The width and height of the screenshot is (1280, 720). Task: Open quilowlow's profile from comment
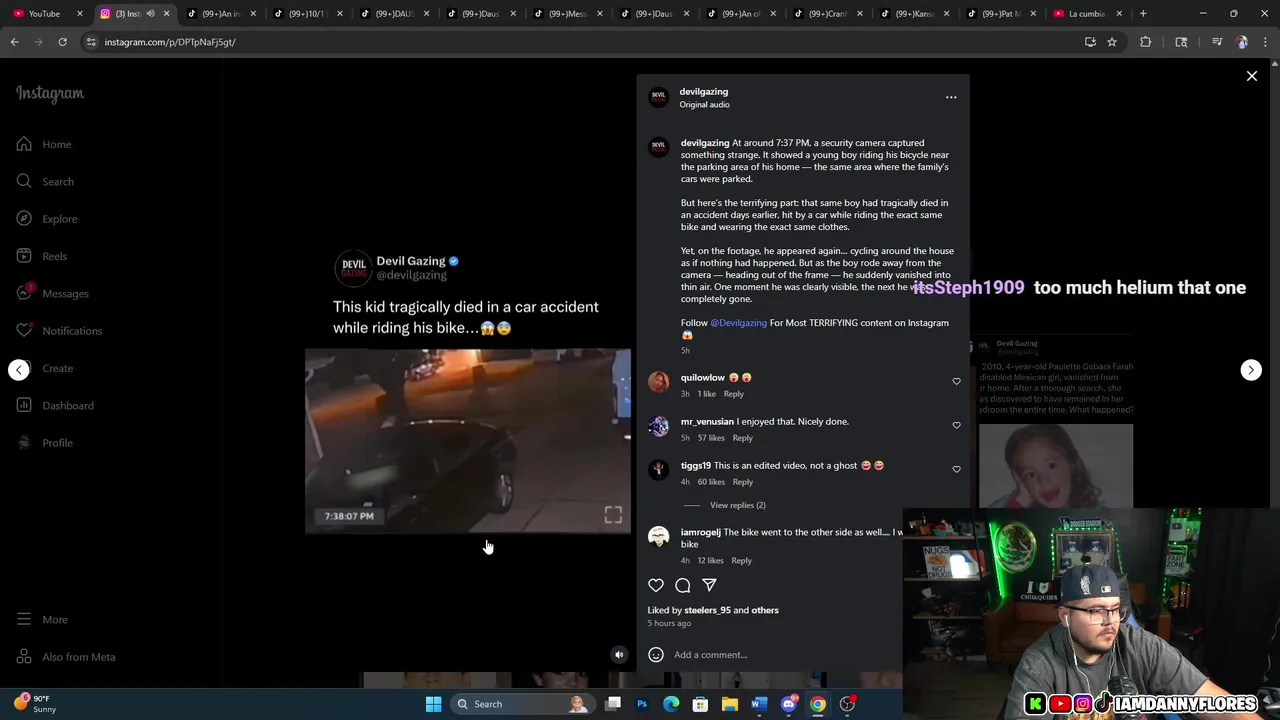(703, 378)
